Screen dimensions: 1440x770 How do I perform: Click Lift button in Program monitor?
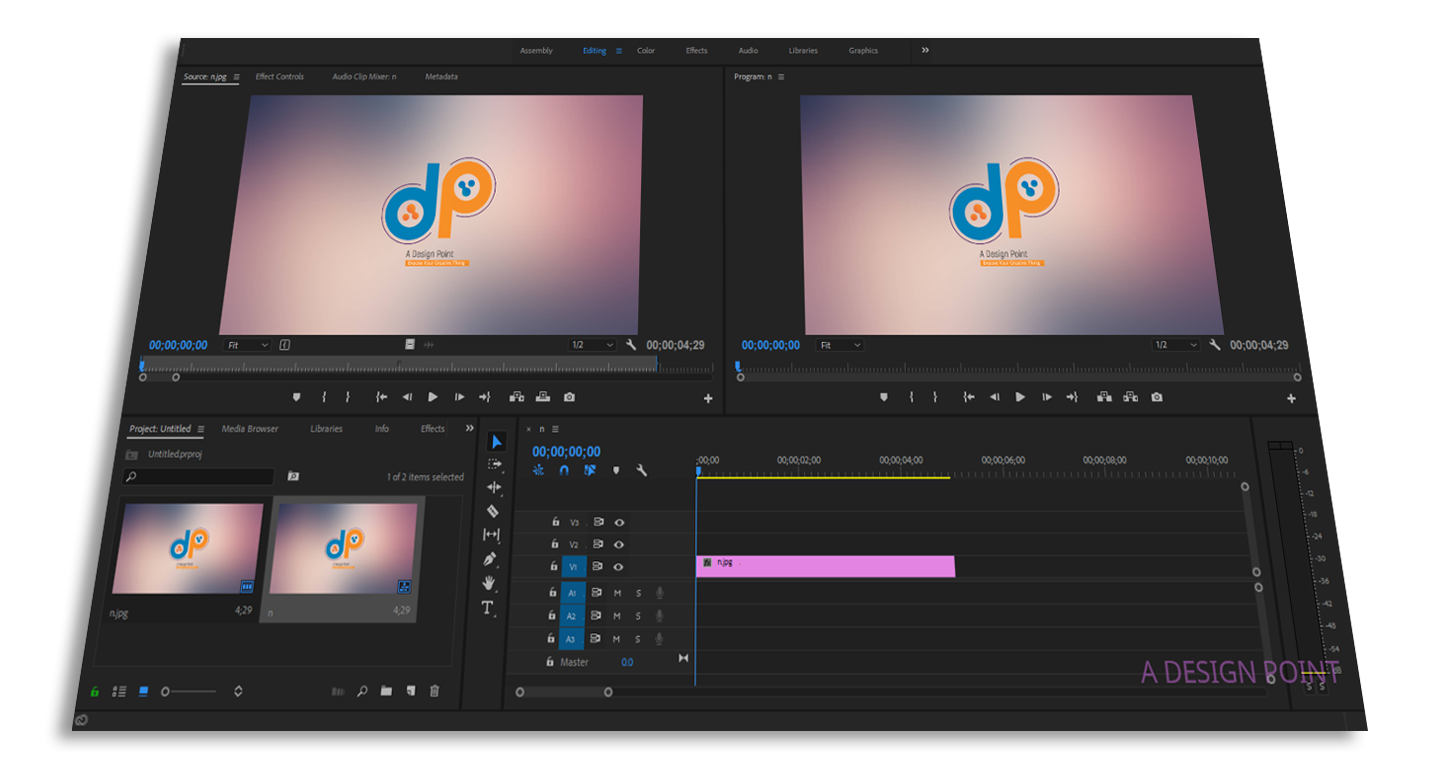coord(1104,397)
